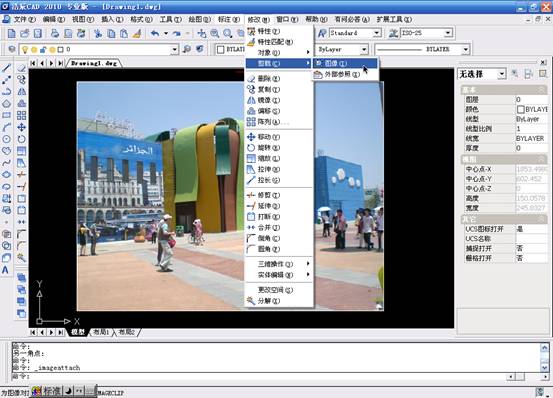
Task: Expand the 对象 submenu
Action: pos(279,53)
